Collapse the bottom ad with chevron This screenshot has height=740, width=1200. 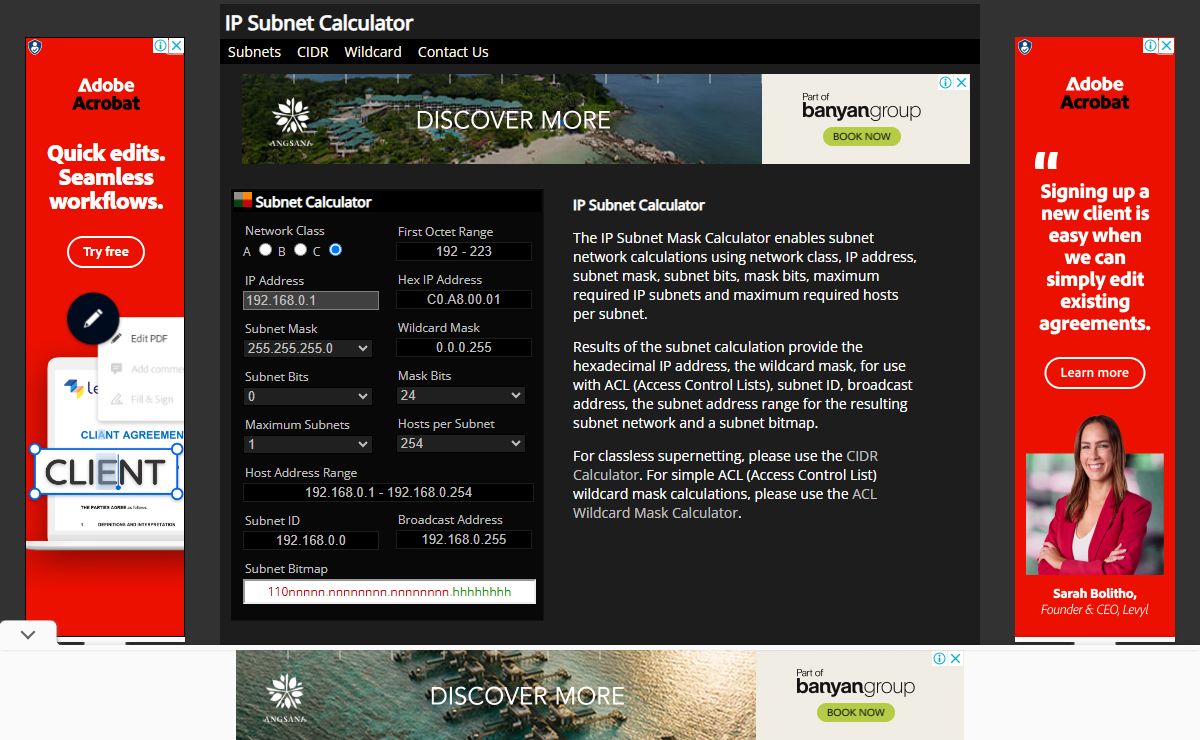[28, 635]
